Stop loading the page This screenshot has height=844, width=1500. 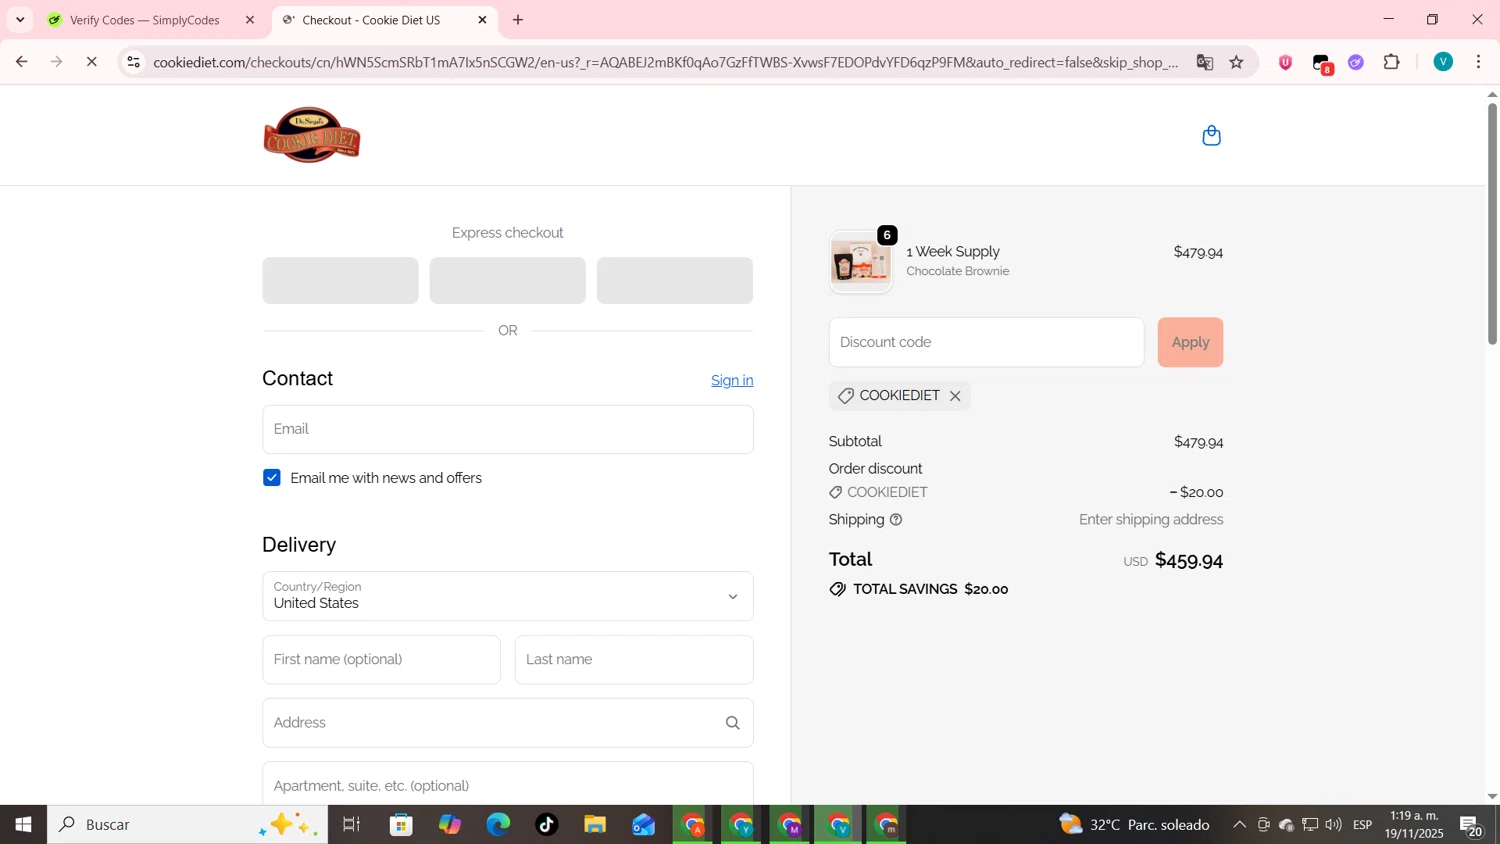click(92, 62)
